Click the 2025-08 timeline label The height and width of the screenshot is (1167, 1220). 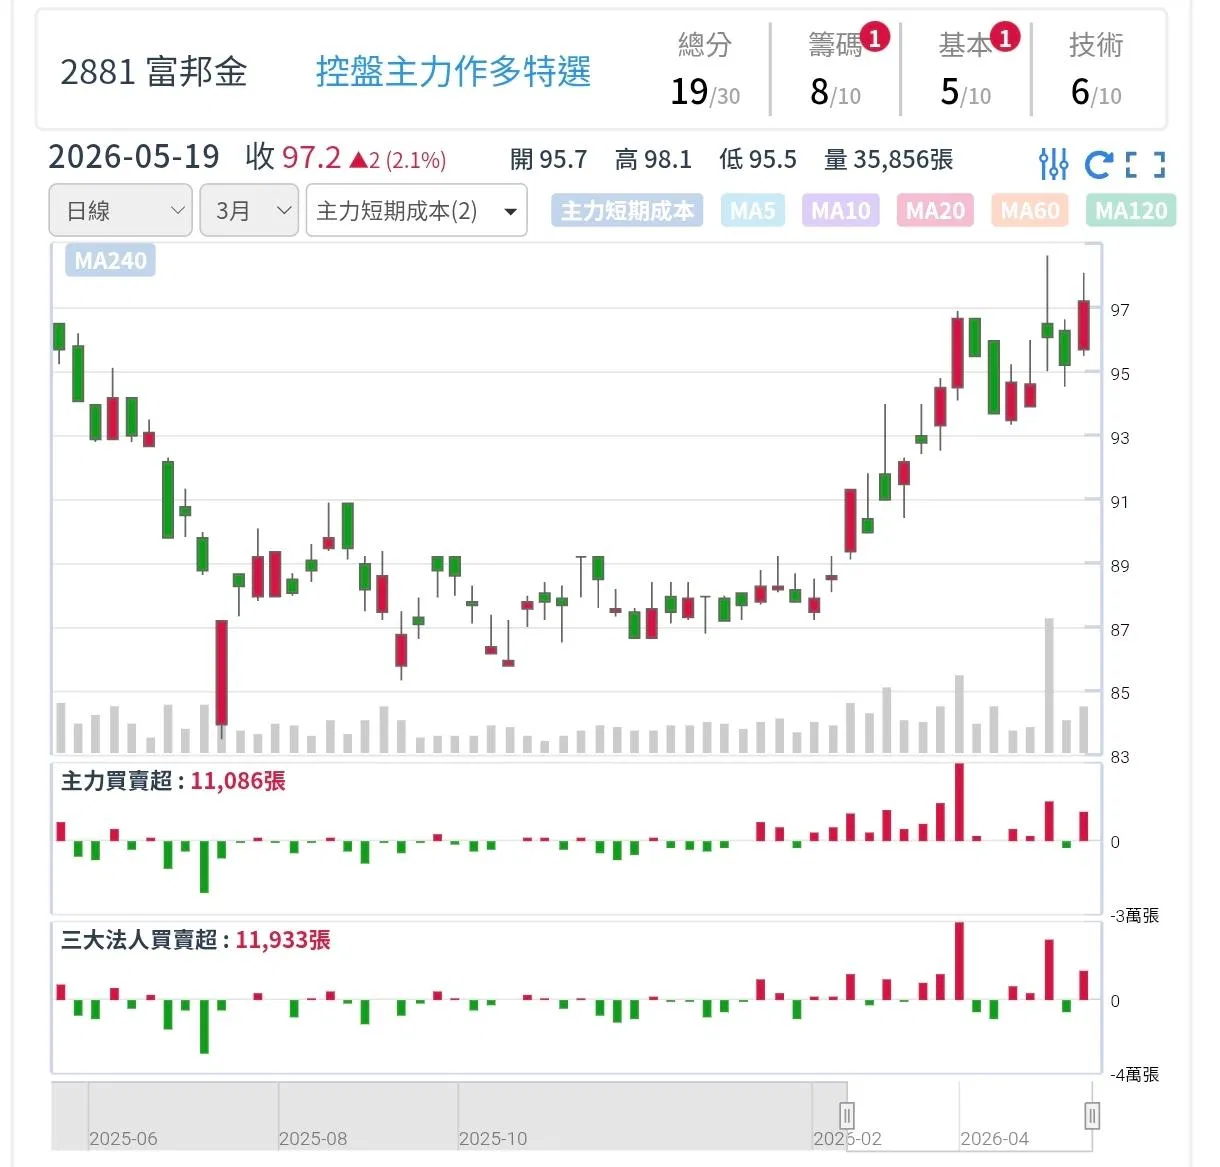[x=313, y=1139]
